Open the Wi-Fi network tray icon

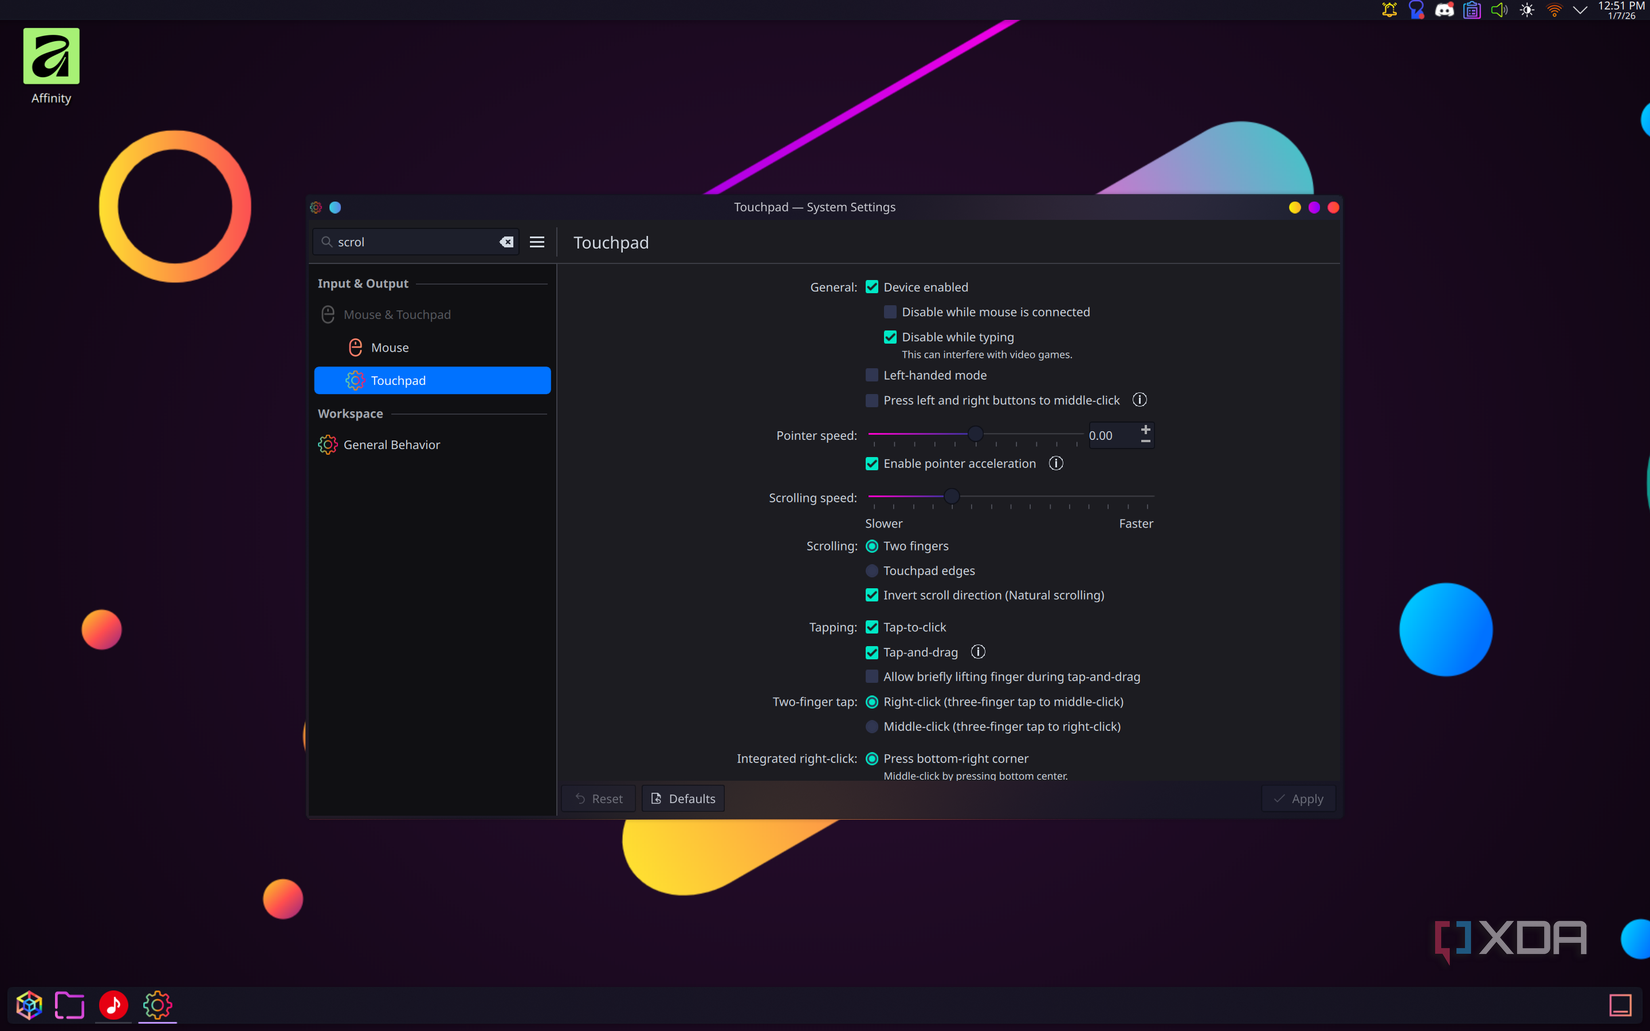pos(1554,10)
